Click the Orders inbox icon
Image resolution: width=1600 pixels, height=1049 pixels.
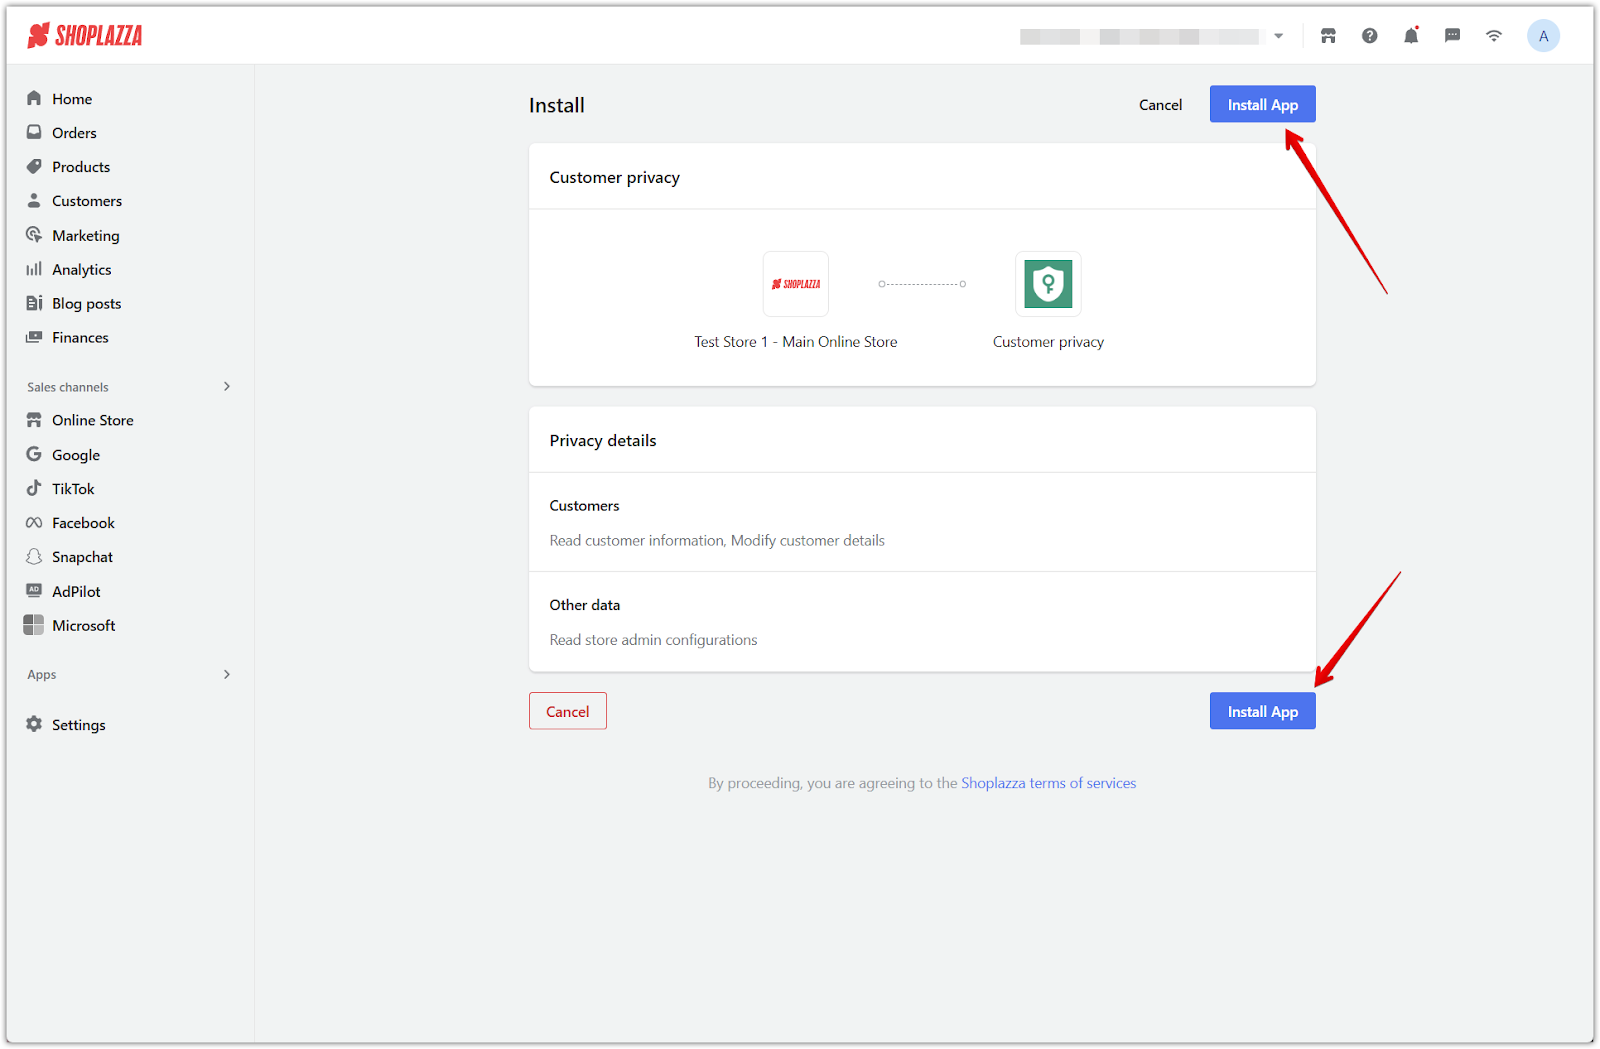pyautogui.click(x=34, y=132)
